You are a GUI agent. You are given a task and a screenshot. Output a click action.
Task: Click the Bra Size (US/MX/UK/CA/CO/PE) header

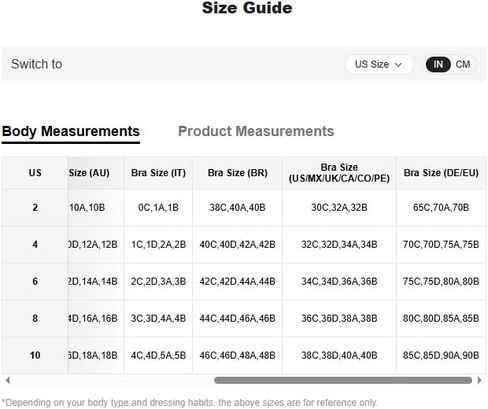[339, 173]
